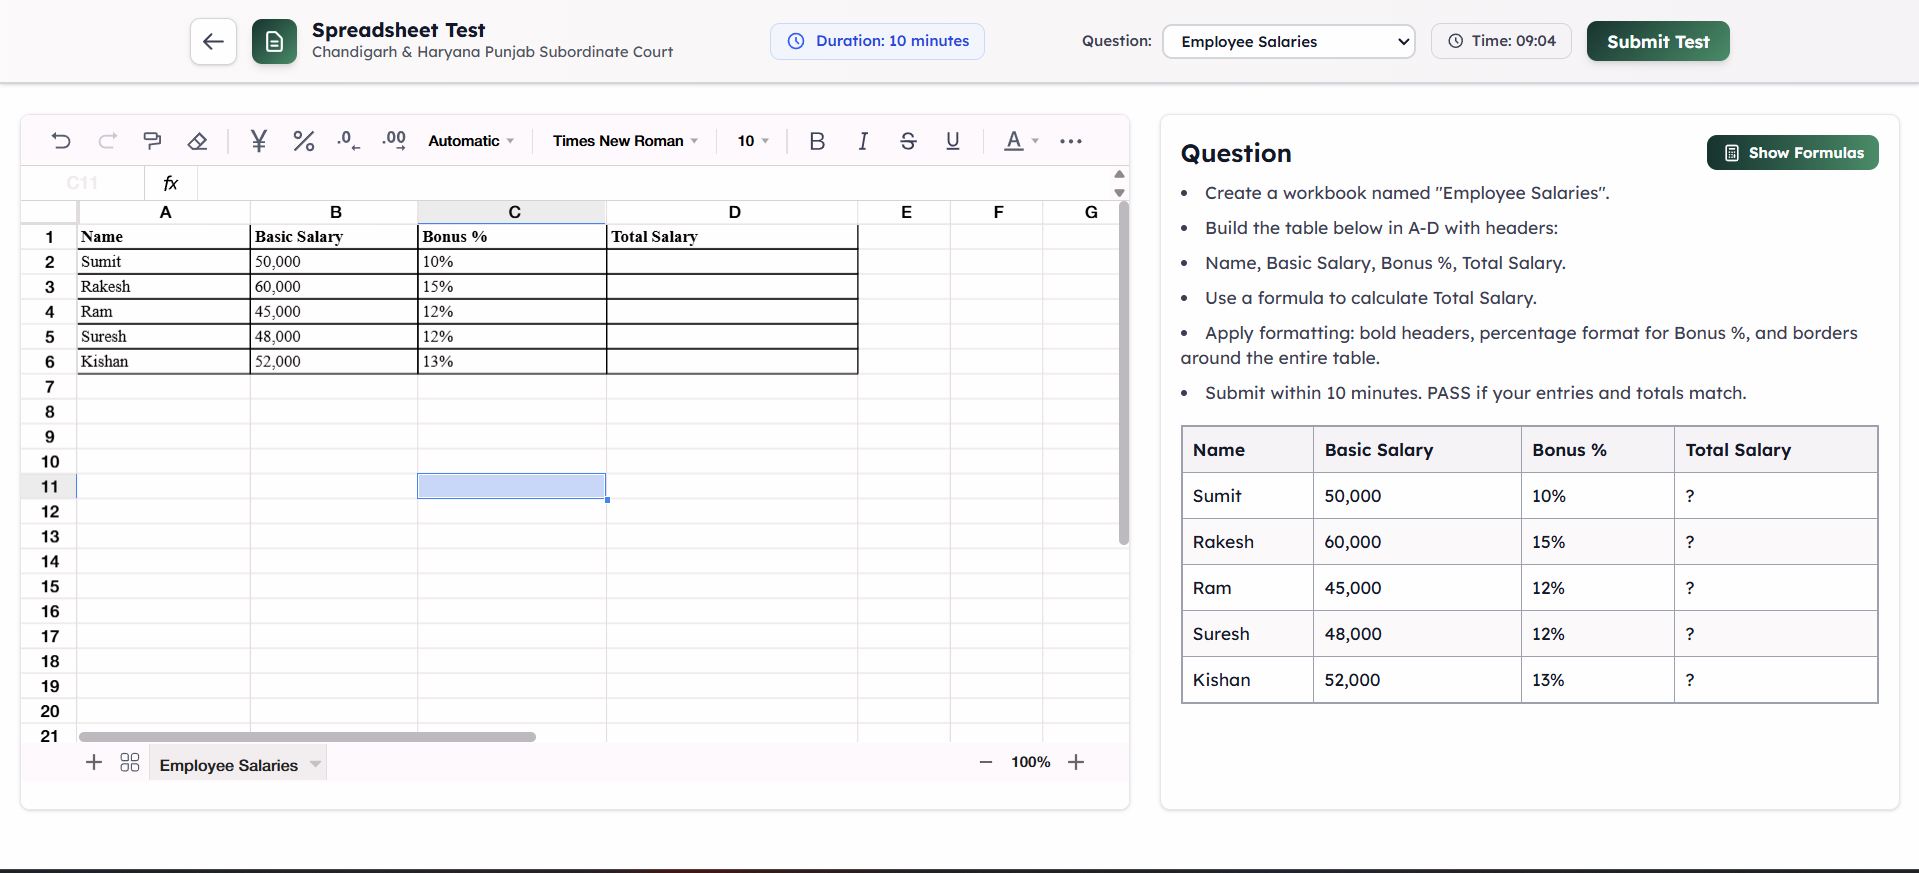Open the Automatic number format dropdown
The width and height of the screenshot is (1919, 873).
471,141
